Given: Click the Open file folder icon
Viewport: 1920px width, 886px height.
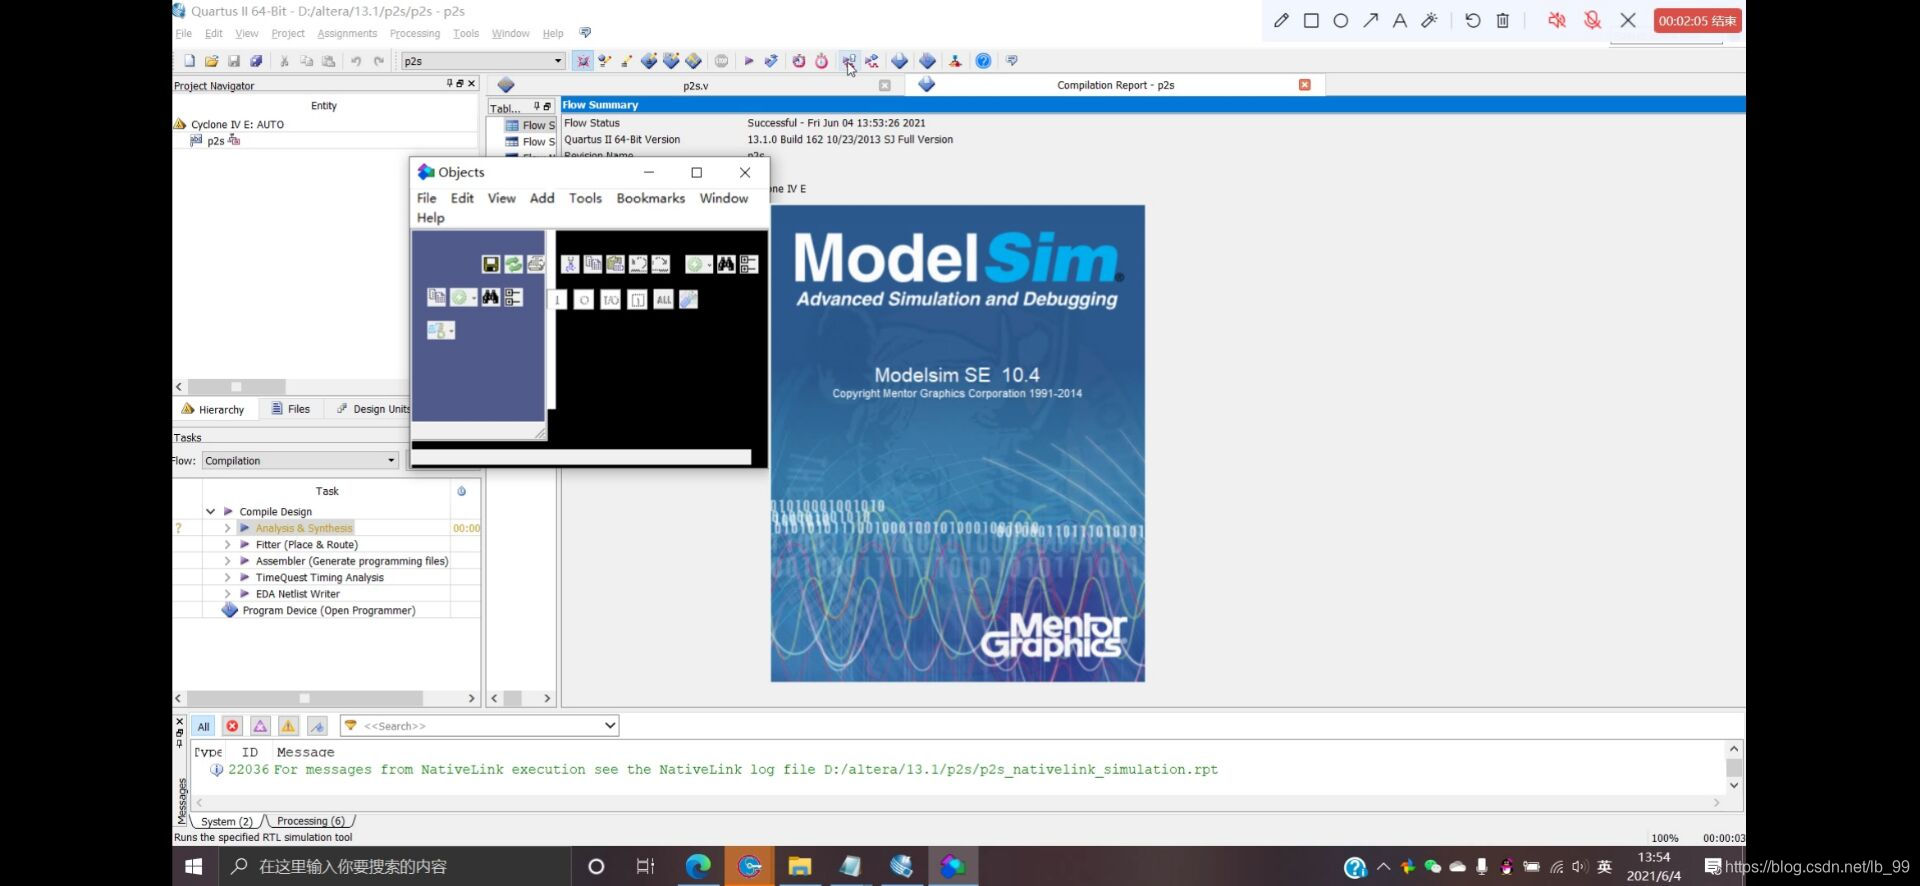Looking at the screenshot, I should [211, 61].
